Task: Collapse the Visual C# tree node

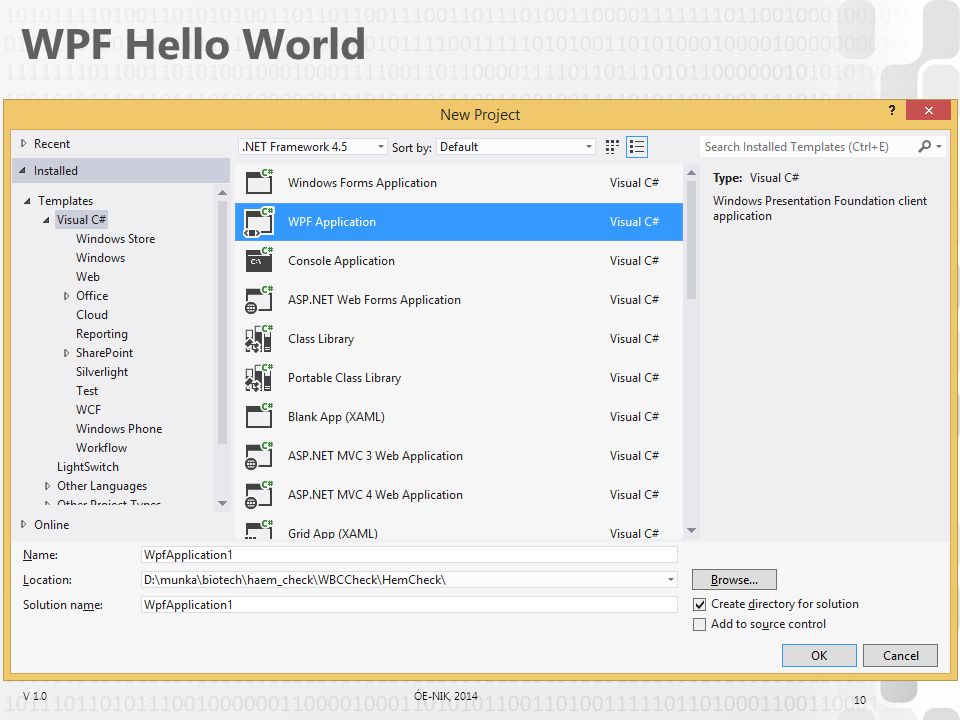Action: [x=46, y=220]
